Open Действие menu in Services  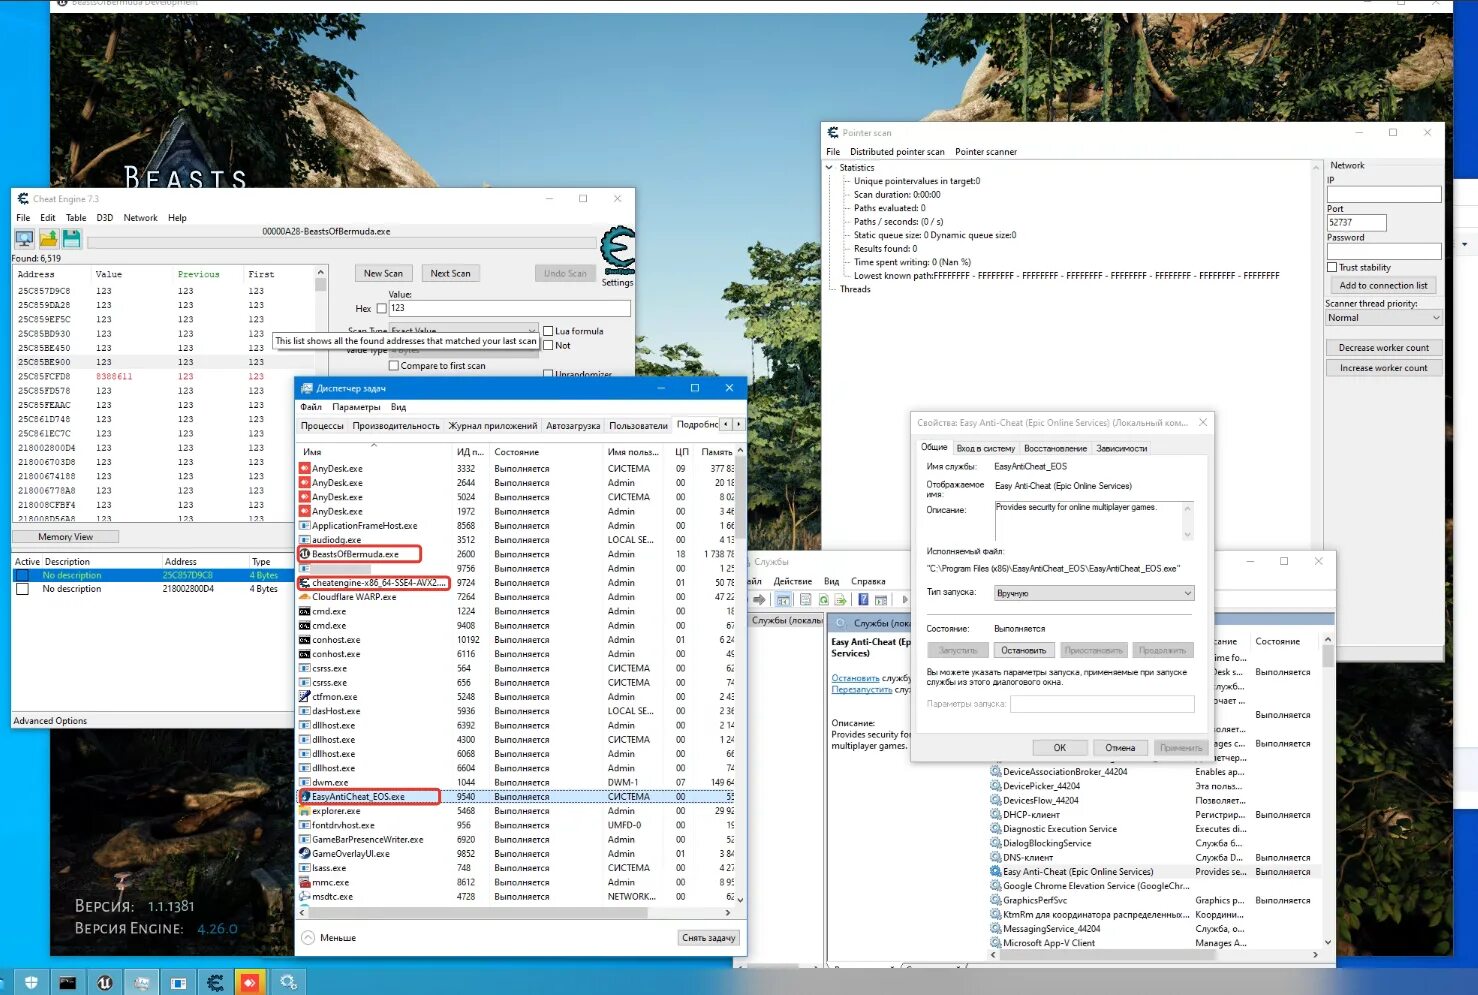pos(793,581)
